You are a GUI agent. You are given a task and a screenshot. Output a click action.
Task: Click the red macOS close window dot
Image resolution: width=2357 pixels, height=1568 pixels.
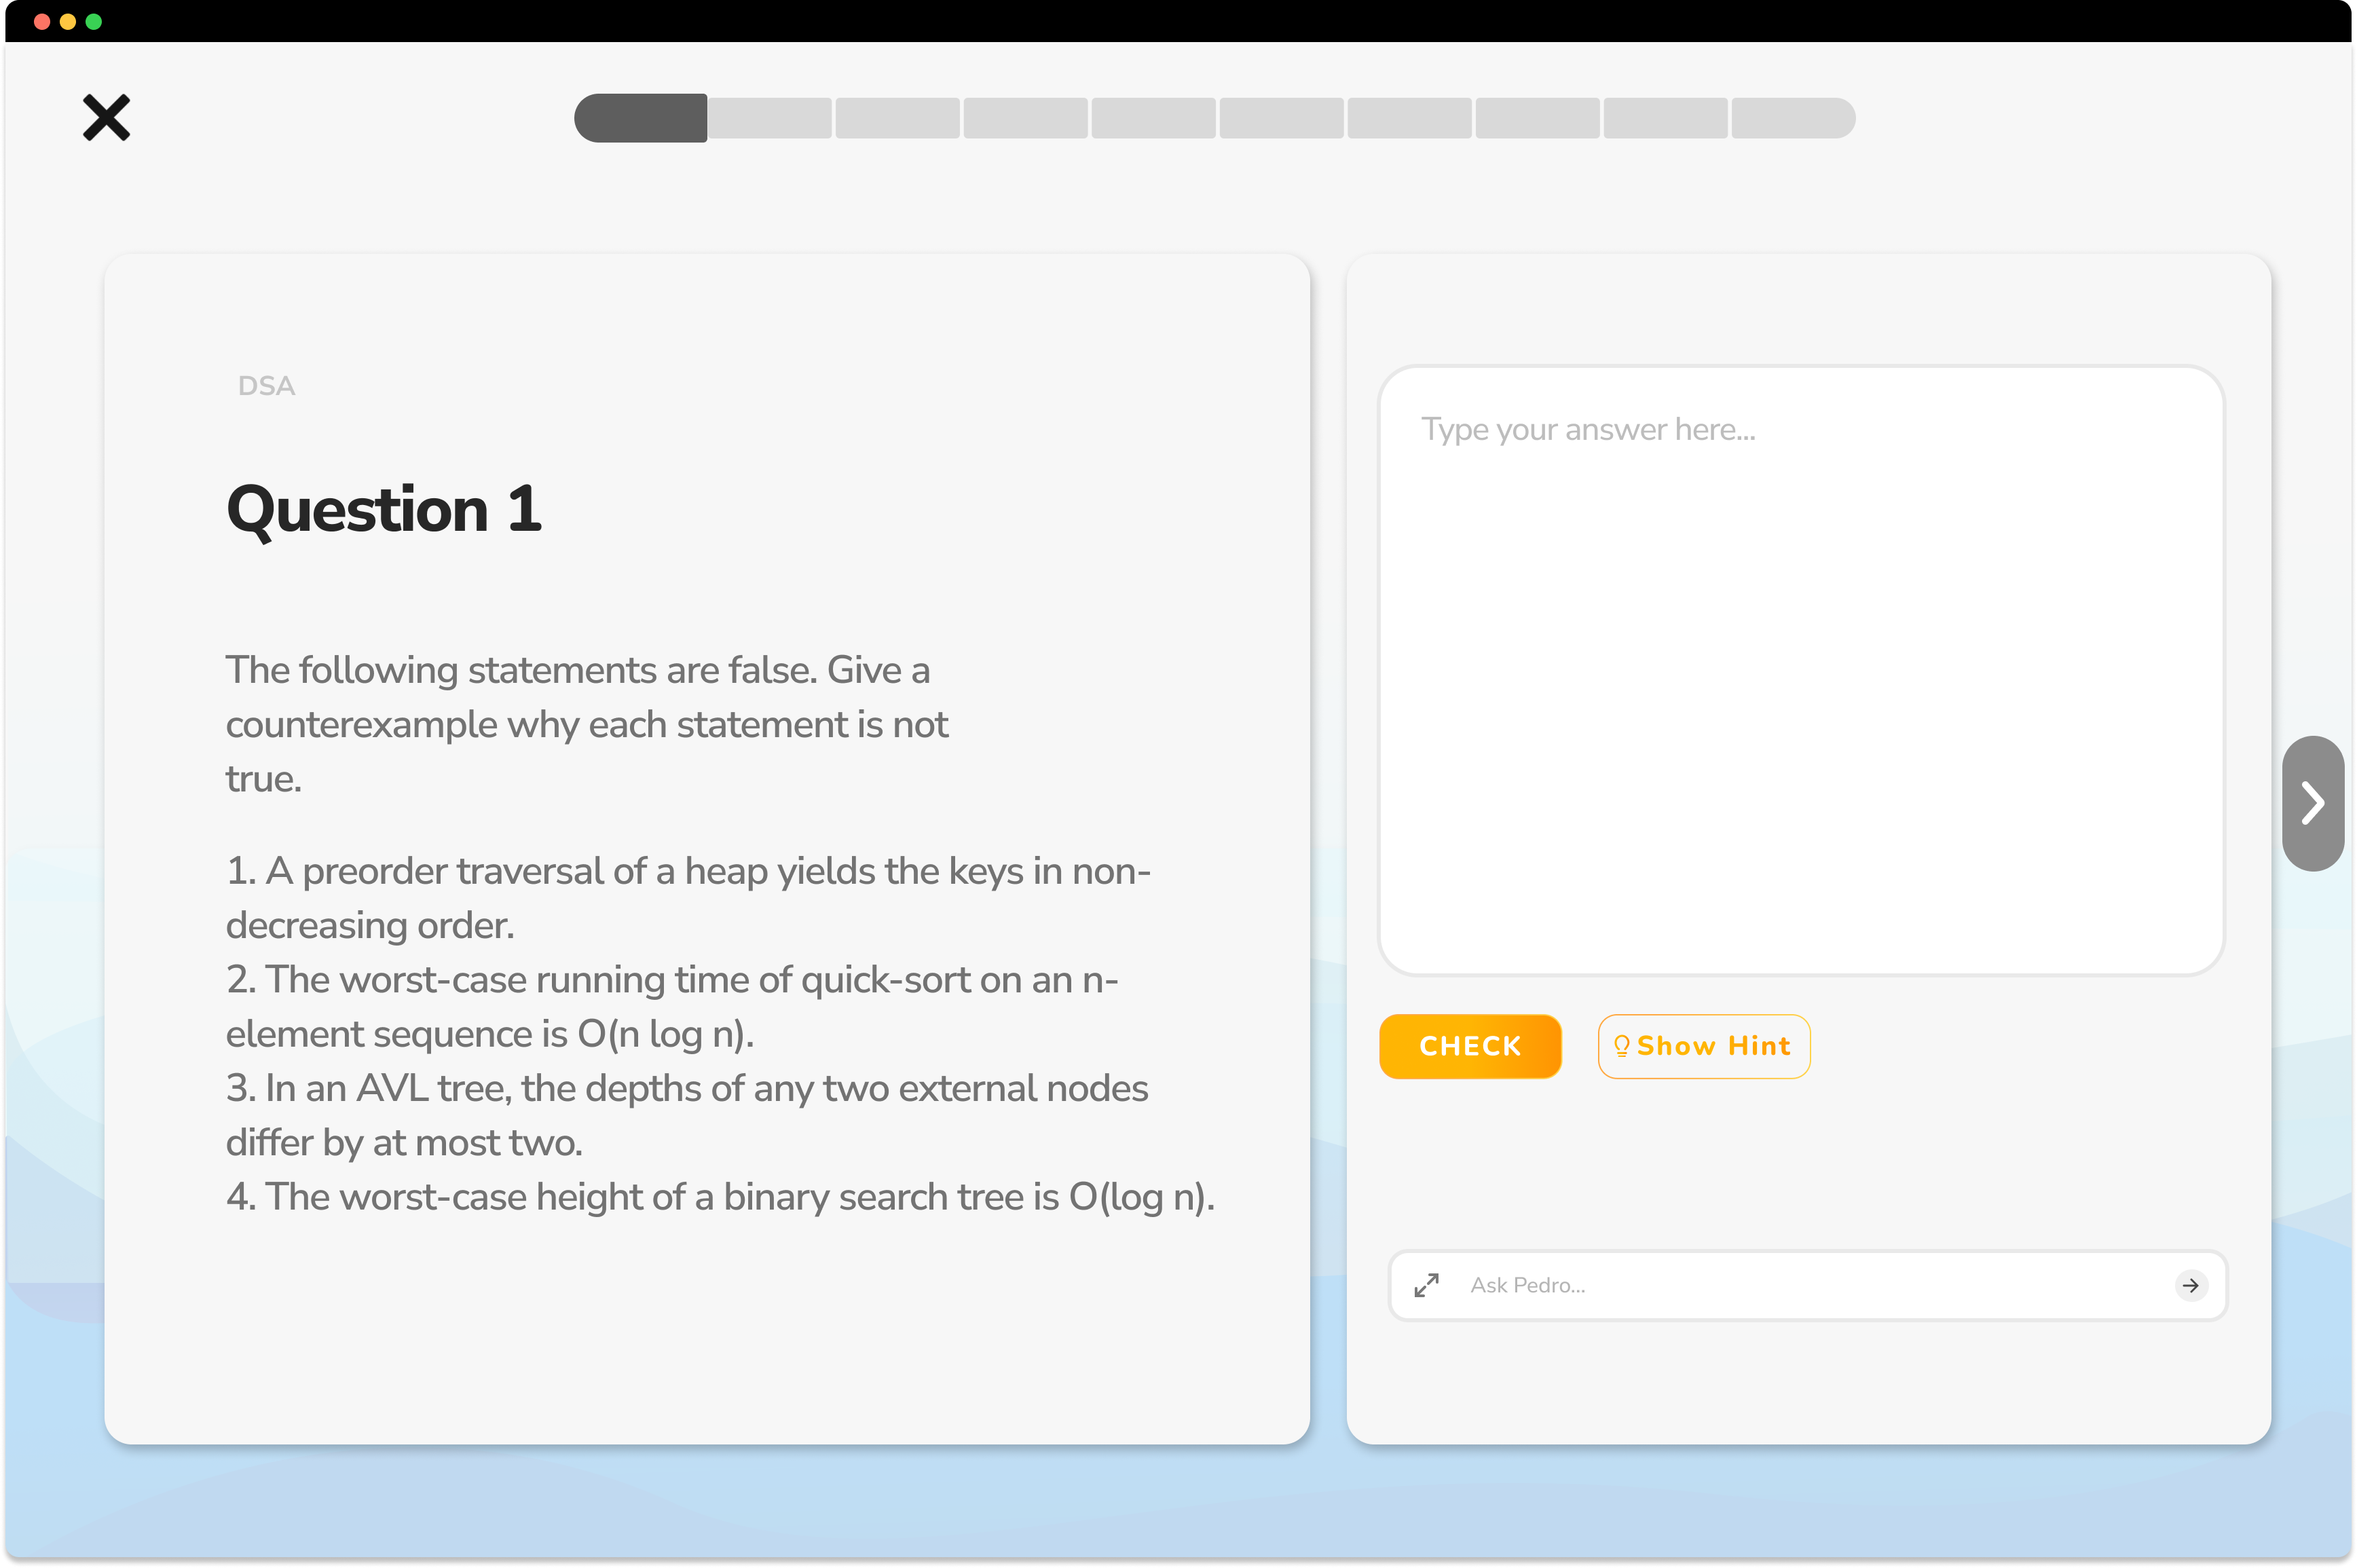point(42,21)
